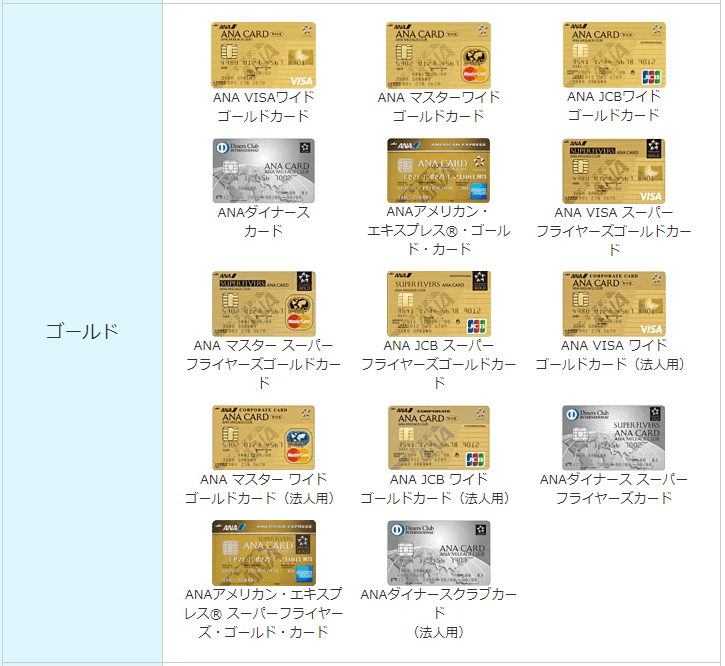Viewport: 725px width, 666px height.
Task: Open the ANA Amex Super Flyers Gold card image
Action: pos(263,553)
